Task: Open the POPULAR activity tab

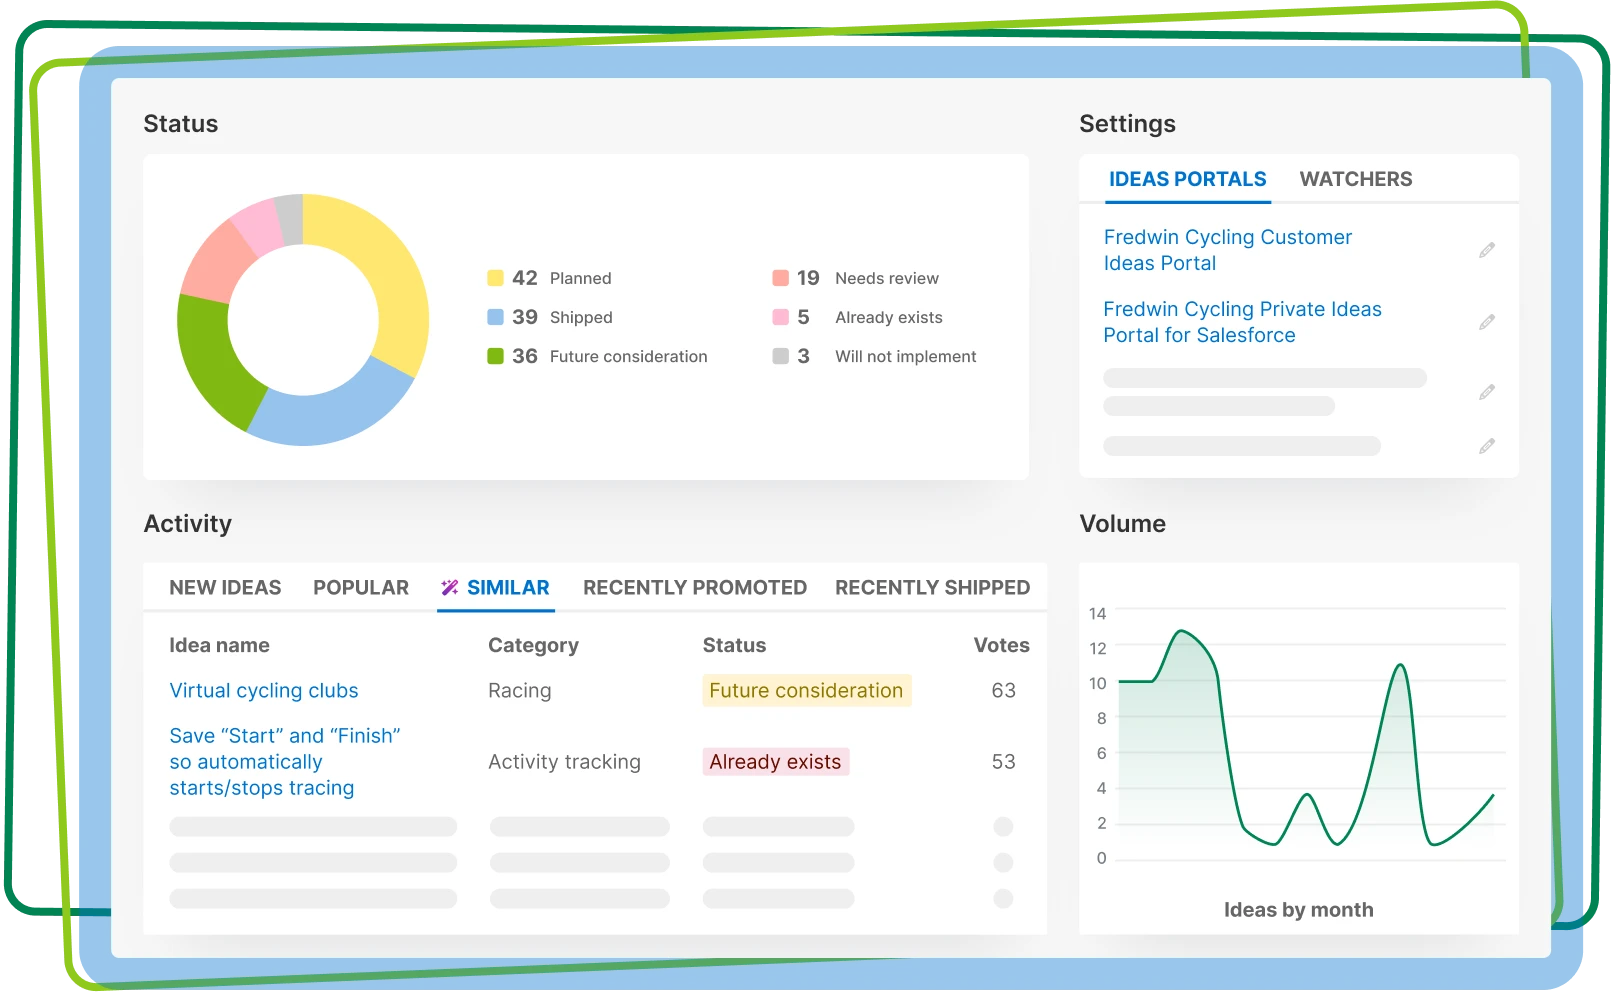Action: click(361, 587)
